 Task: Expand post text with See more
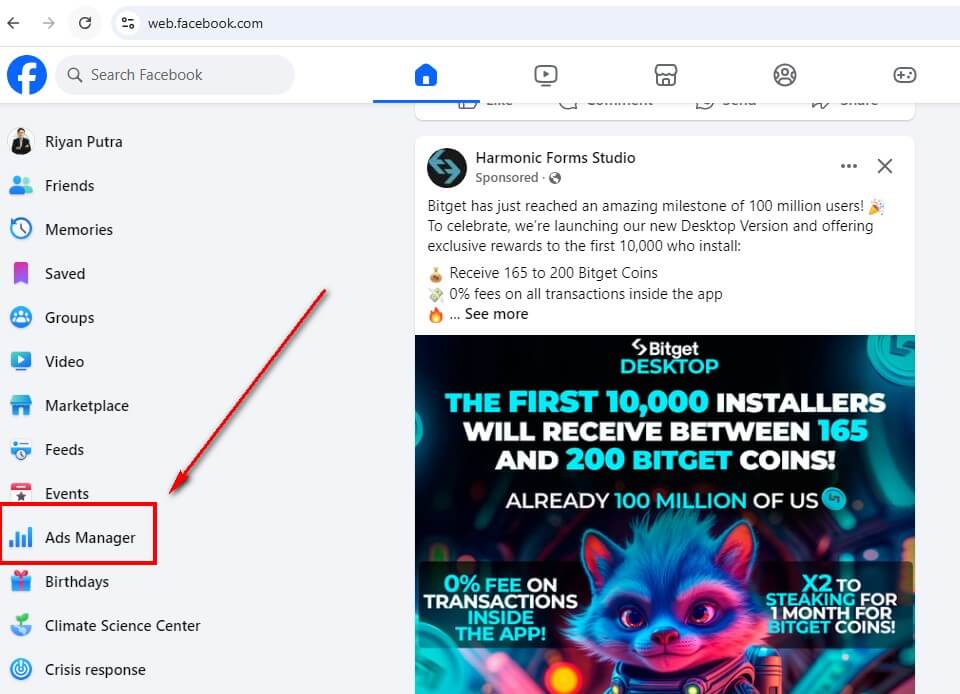click(496, 314)
